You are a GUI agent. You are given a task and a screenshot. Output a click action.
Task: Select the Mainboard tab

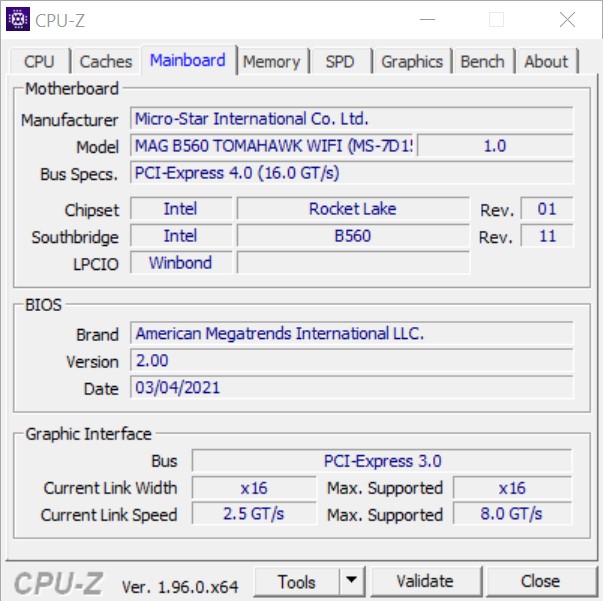pyautogui.click(x=188, y=60)
